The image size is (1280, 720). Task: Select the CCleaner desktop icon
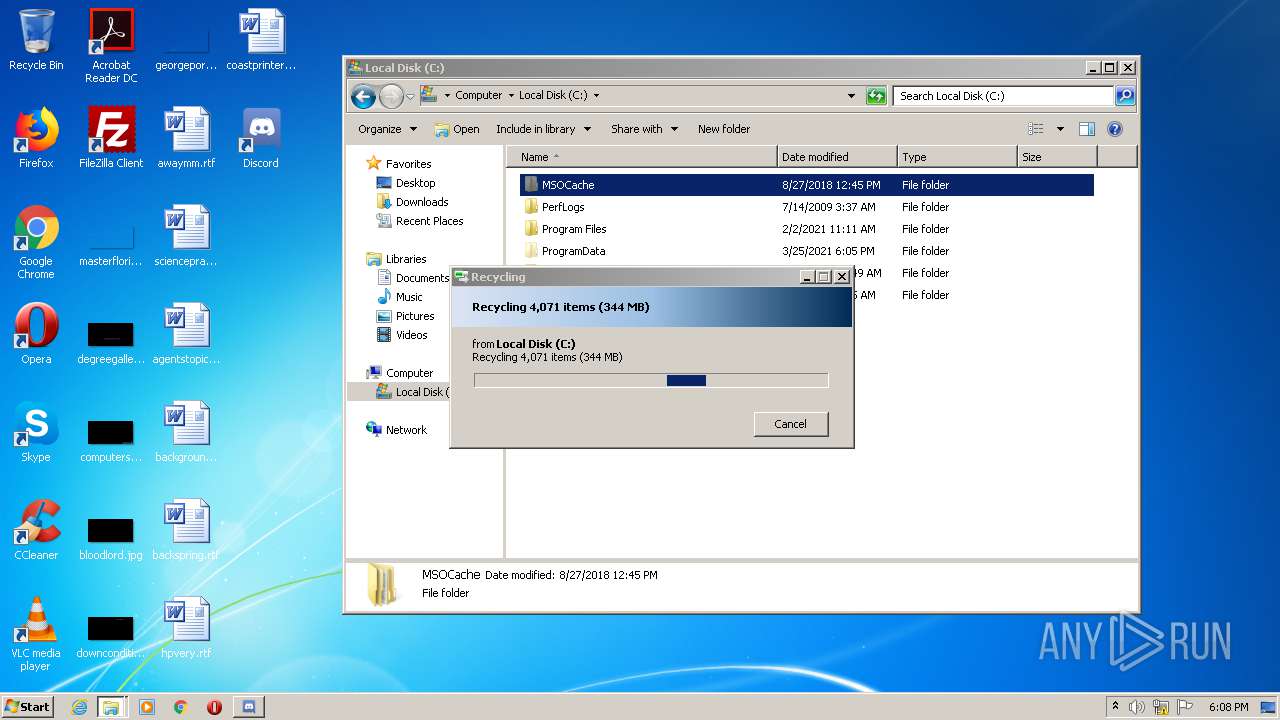point(36,530)
